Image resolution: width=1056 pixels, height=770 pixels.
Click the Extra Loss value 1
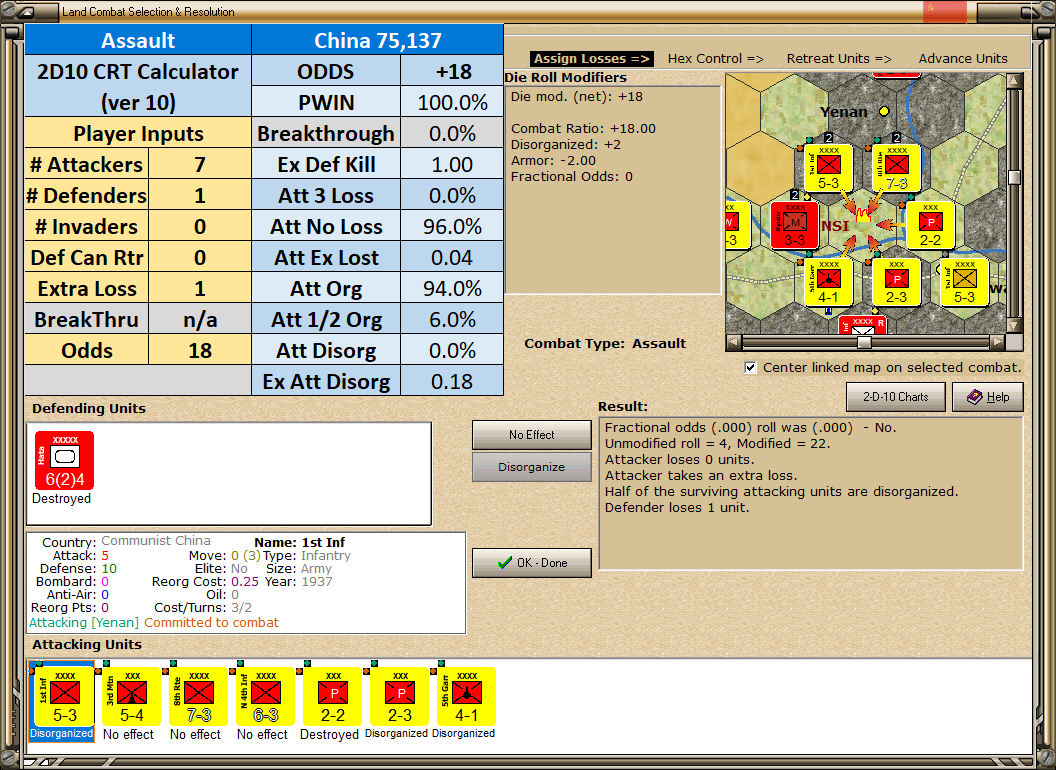click(199, 288)
